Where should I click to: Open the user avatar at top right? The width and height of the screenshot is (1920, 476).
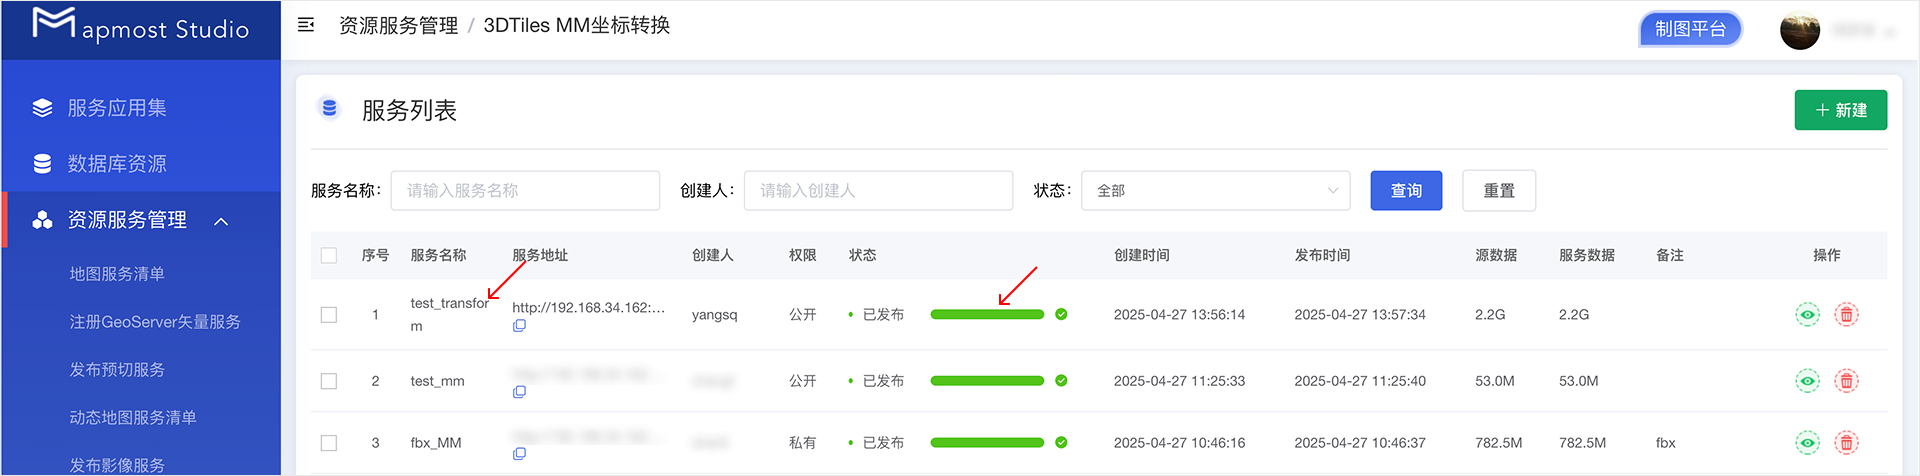1799,30
